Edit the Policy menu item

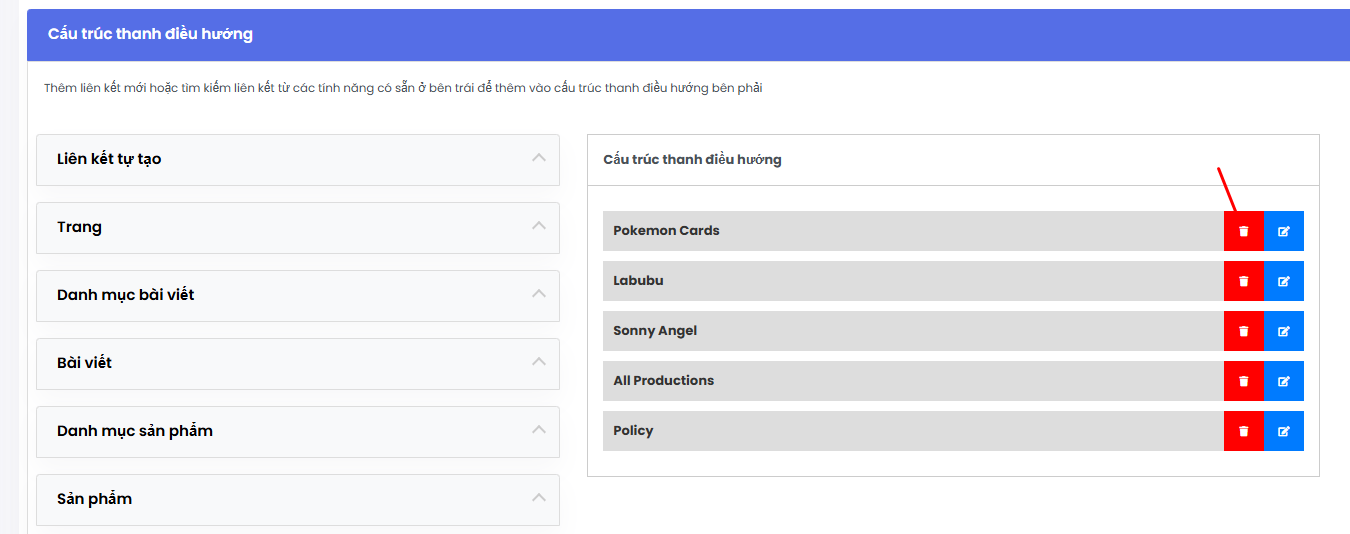click(1284, 431)
